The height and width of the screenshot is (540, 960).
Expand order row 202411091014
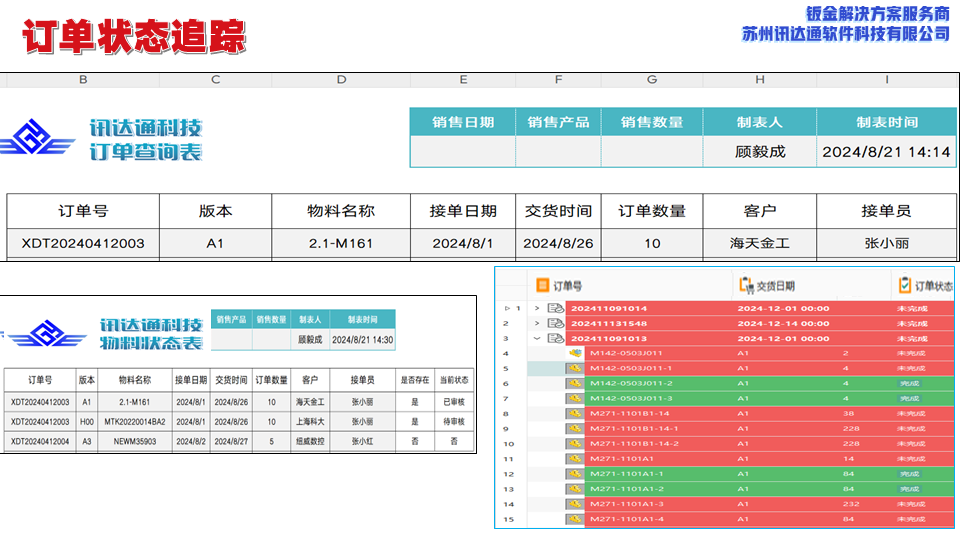537,309
